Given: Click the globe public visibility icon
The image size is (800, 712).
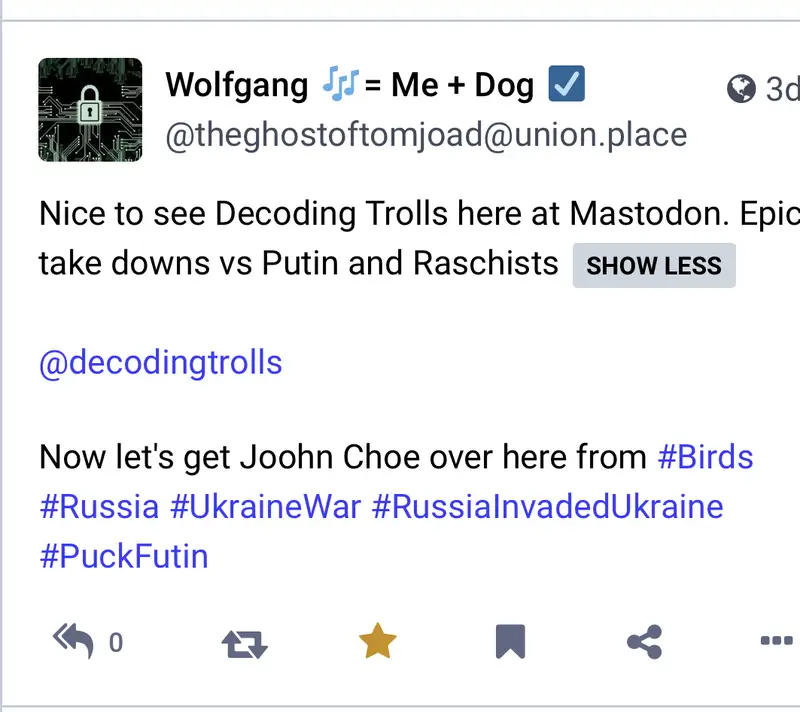Looking at the screenshot, I should point(741,90).
